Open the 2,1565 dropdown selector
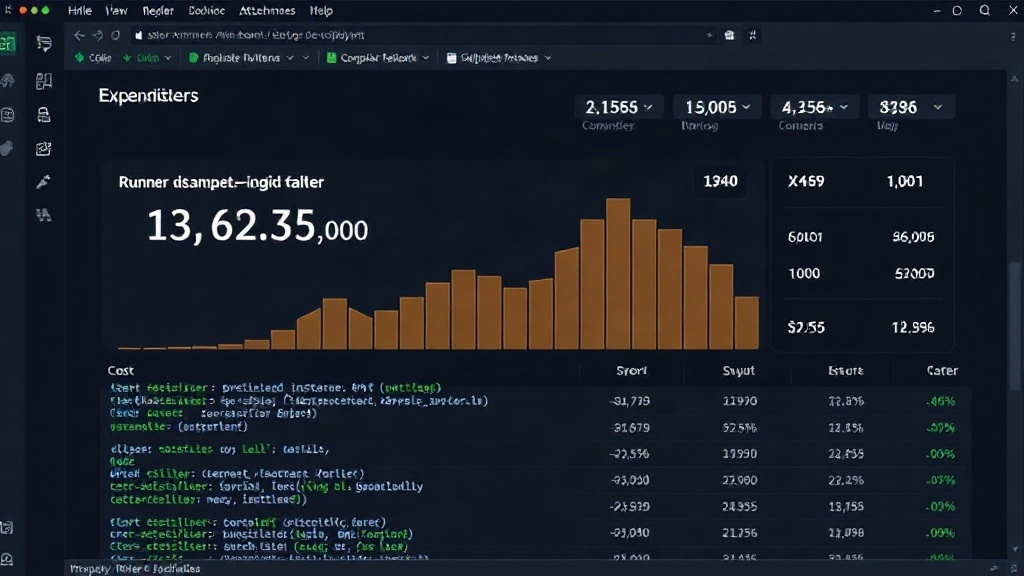Image resolution: width=1024 pixels, height=576 pixels. 618,107
